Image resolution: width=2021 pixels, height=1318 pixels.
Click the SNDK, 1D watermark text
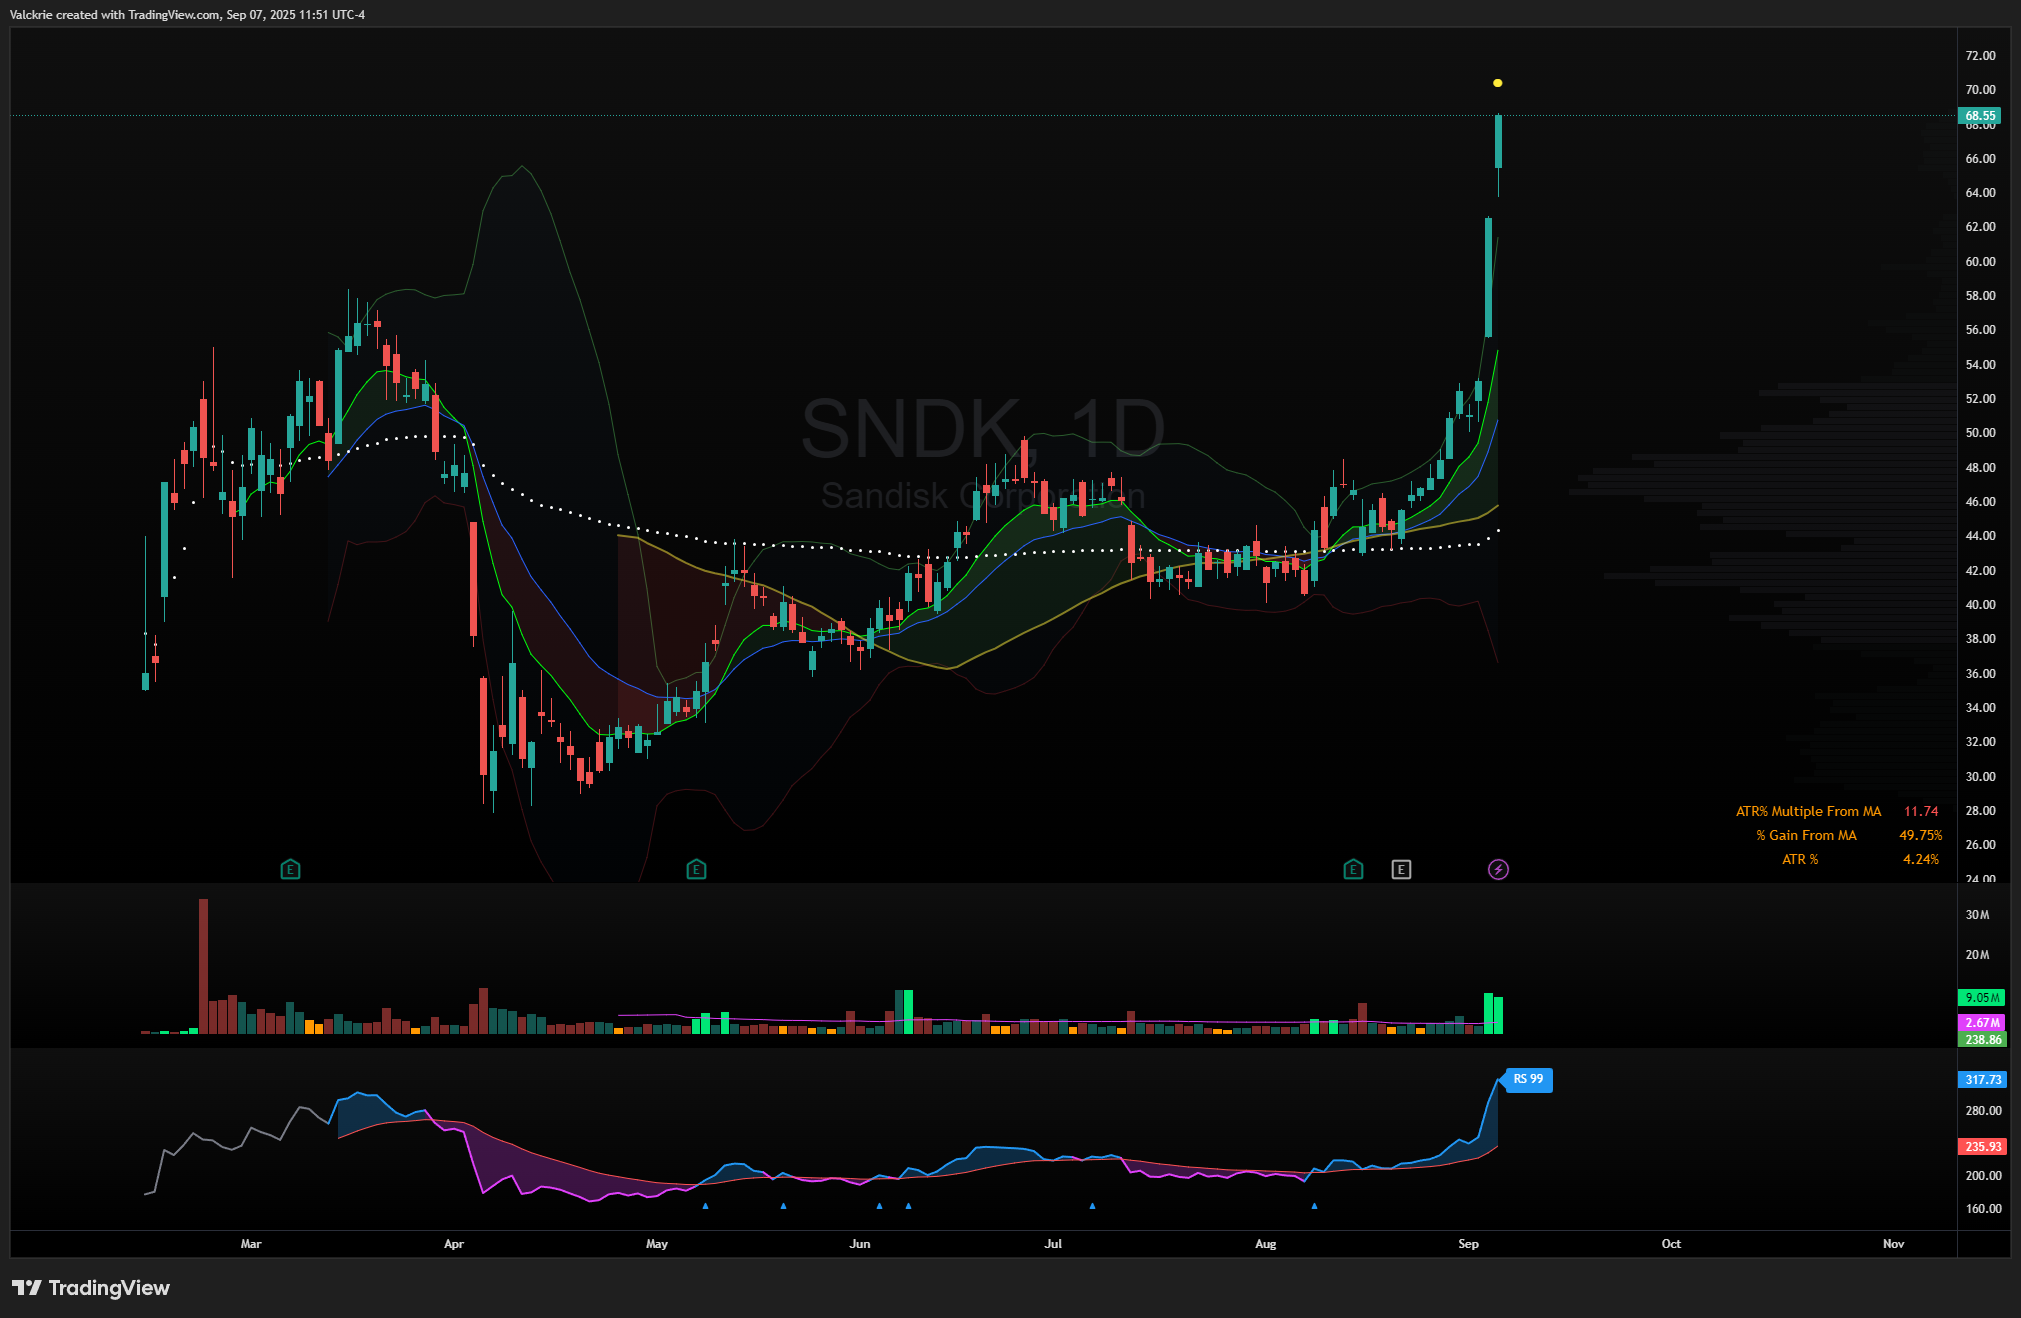coord(983,429)
